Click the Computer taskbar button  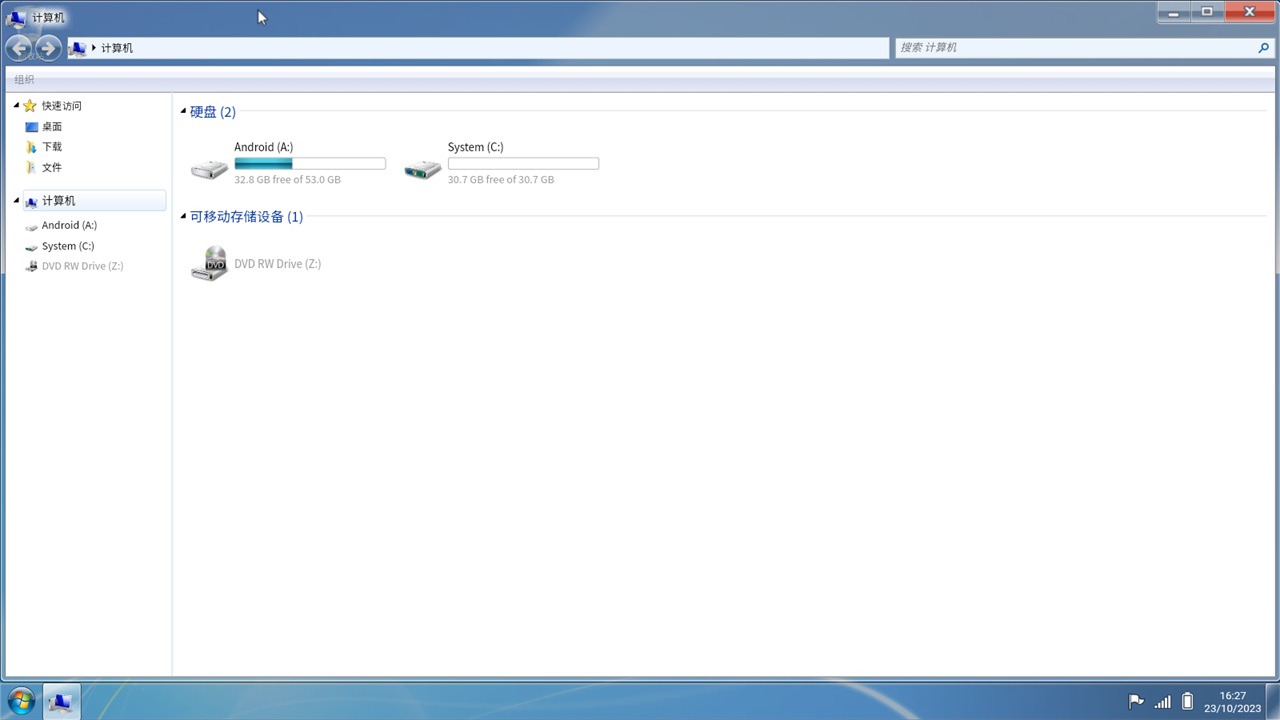pyautogui.click(x=60, y=701)
